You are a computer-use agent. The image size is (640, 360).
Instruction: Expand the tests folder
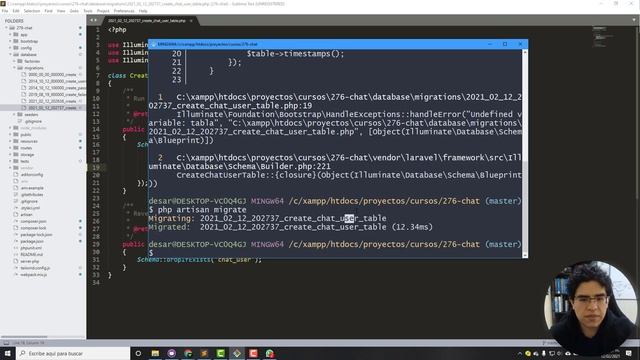click(x=11, y=161)
